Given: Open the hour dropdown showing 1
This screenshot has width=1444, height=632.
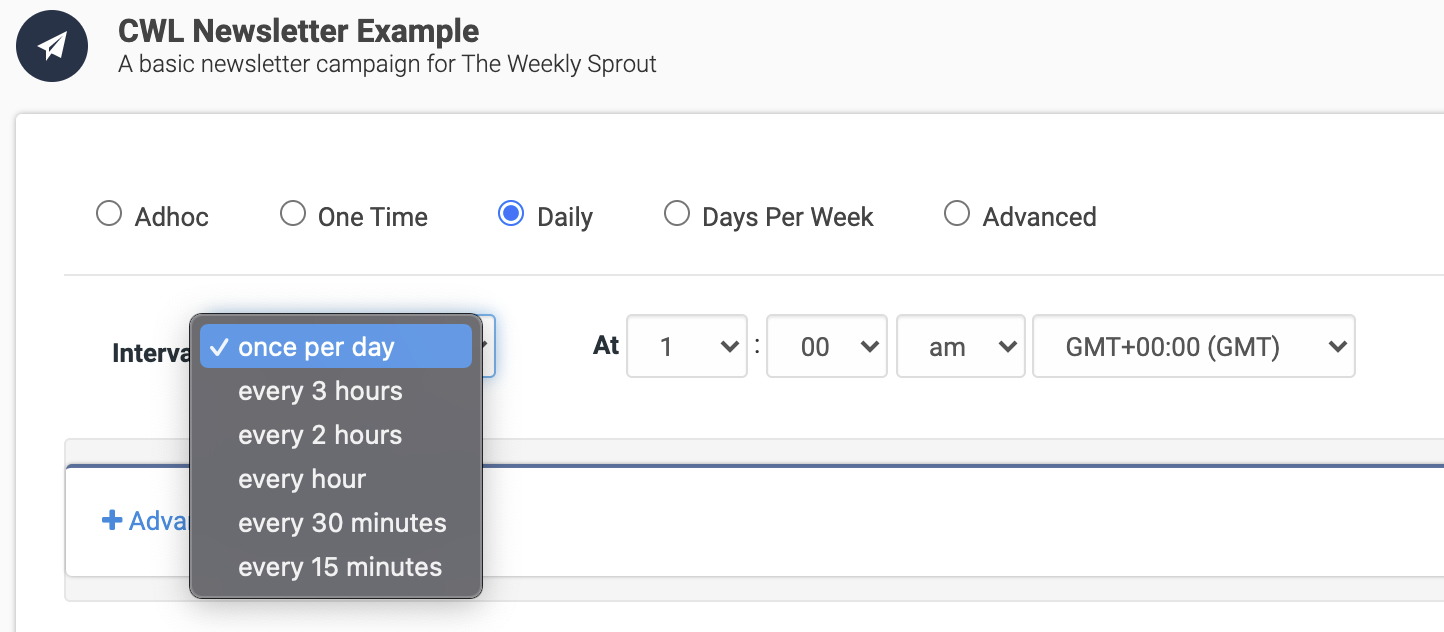Looking at the screenshot, I should (x=687, y=347).
